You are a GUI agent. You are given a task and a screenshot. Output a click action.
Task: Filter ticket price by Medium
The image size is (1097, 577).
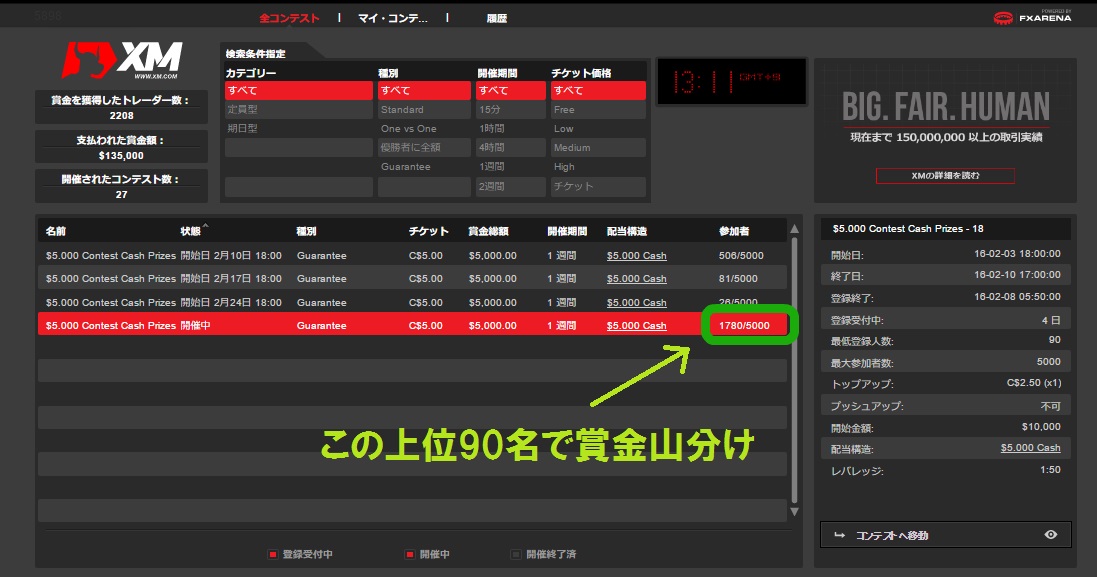[598, 148]
